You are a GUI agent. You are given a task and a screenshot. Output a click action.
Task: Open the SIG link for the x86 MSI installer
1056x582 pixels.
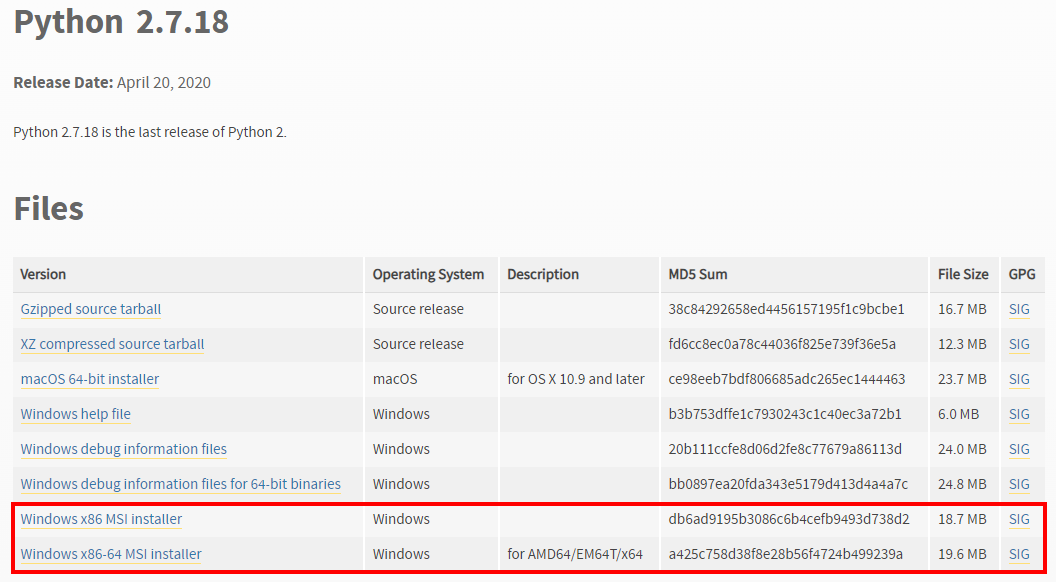click(1019, 519)
